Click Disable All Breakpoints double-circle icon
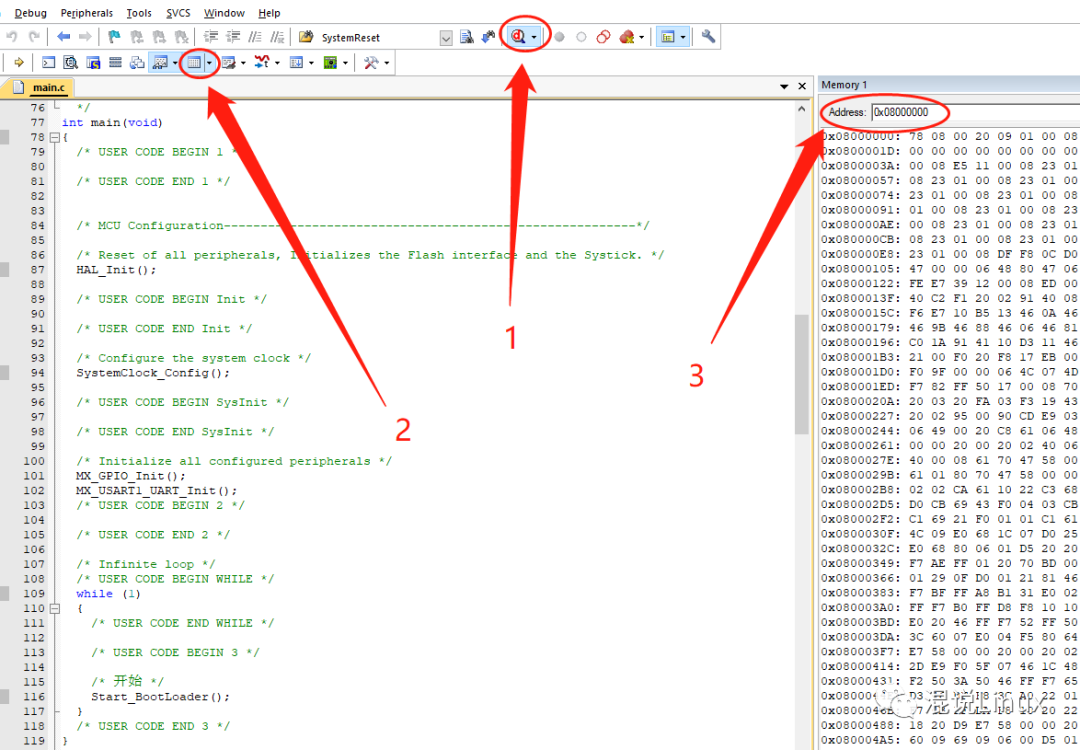Viewport: 1080px width, 750px height. (603, 38)
